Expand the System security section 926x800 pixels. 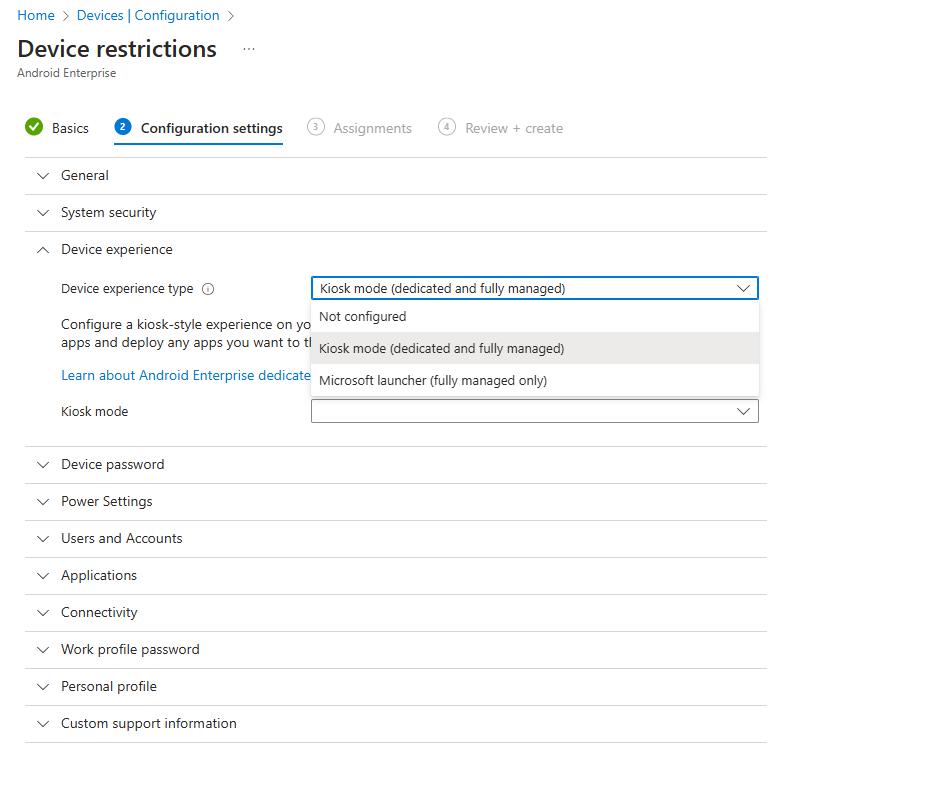pos(108,212)
